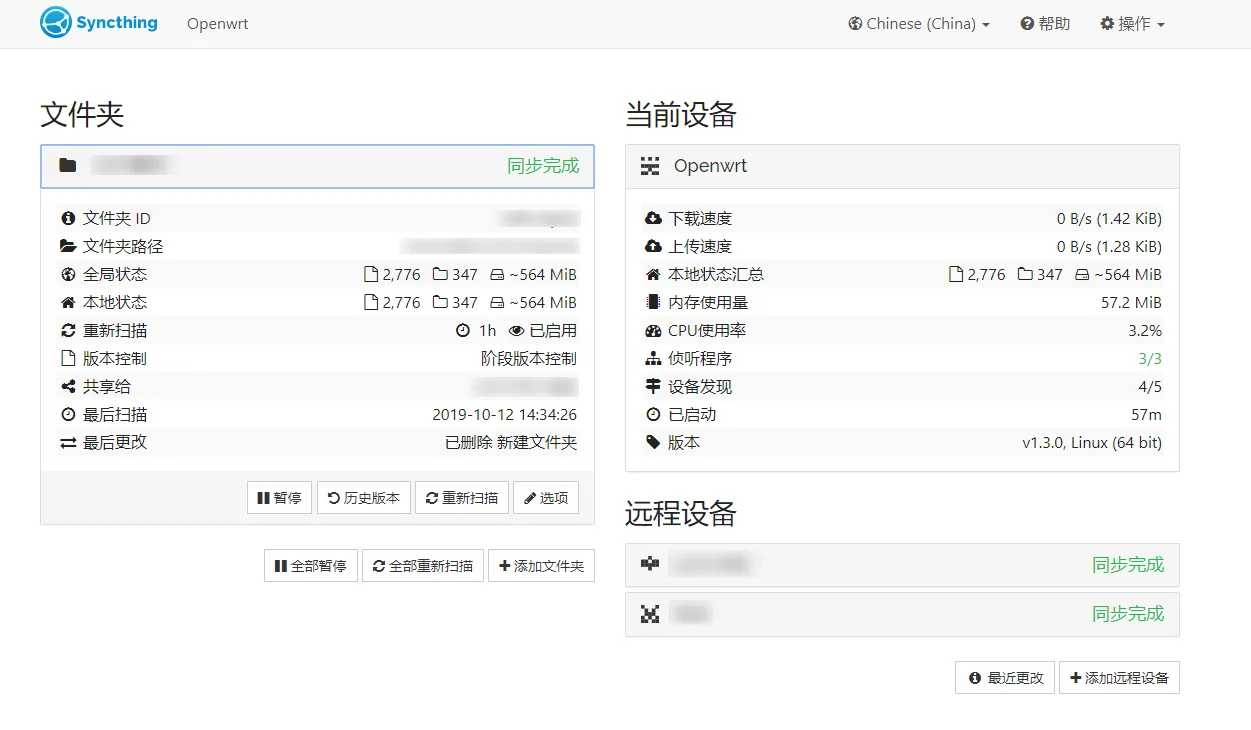
Task: Click the folder icon in the folder header
Action: click(x=67, y=166)
